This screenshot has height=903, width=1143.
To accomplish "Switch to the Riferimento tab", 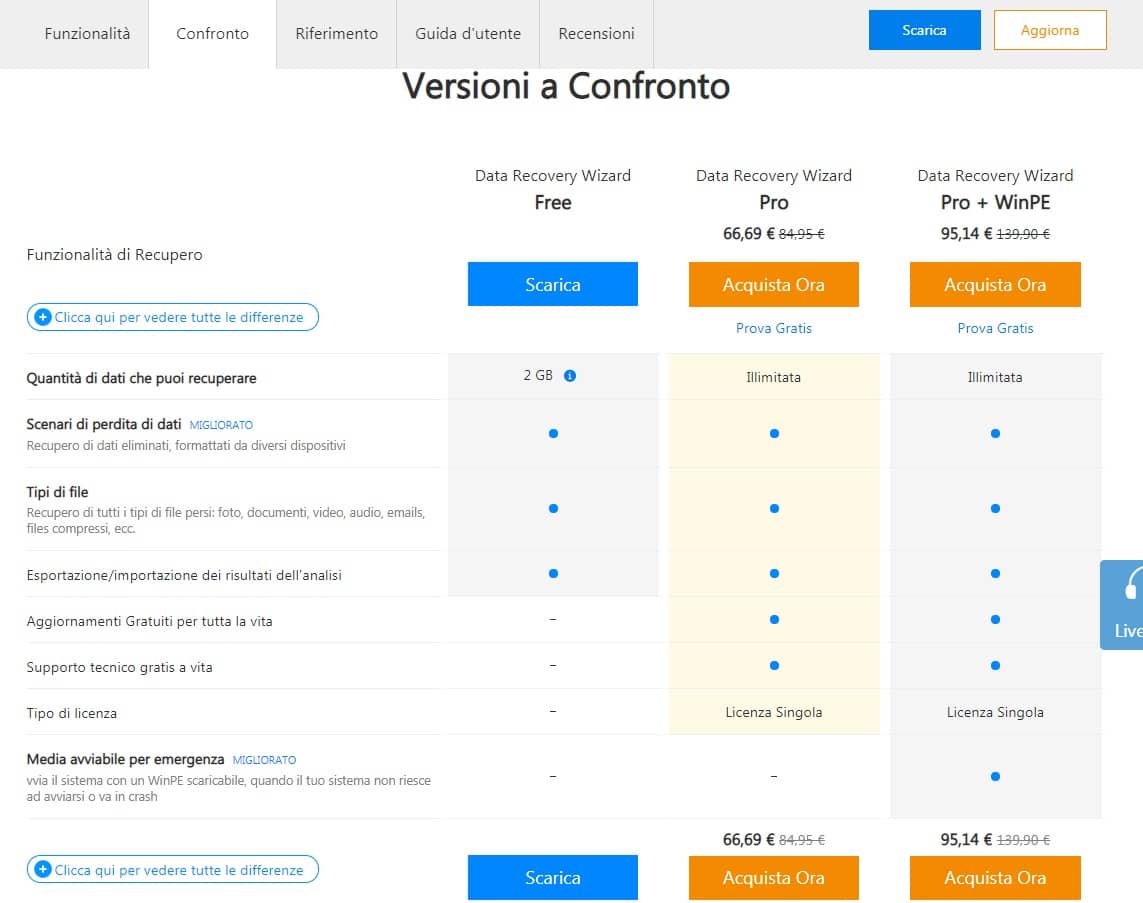I will click(336, 34).
